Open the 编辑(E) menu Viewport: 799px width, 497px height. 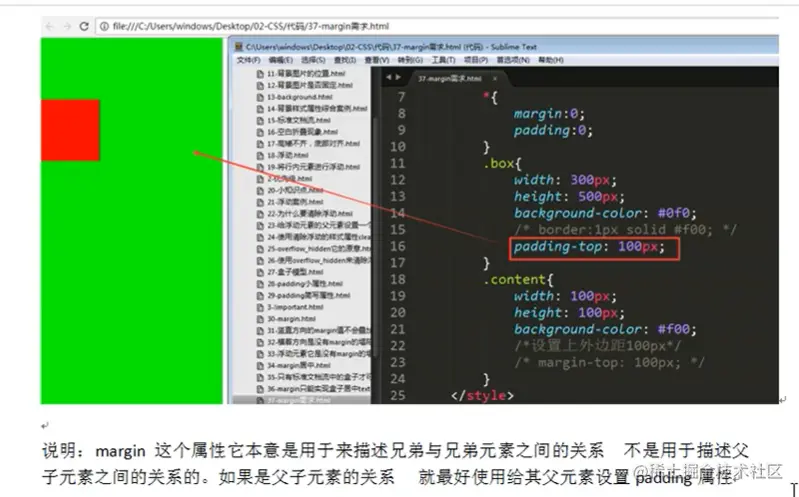coord(281,60)
